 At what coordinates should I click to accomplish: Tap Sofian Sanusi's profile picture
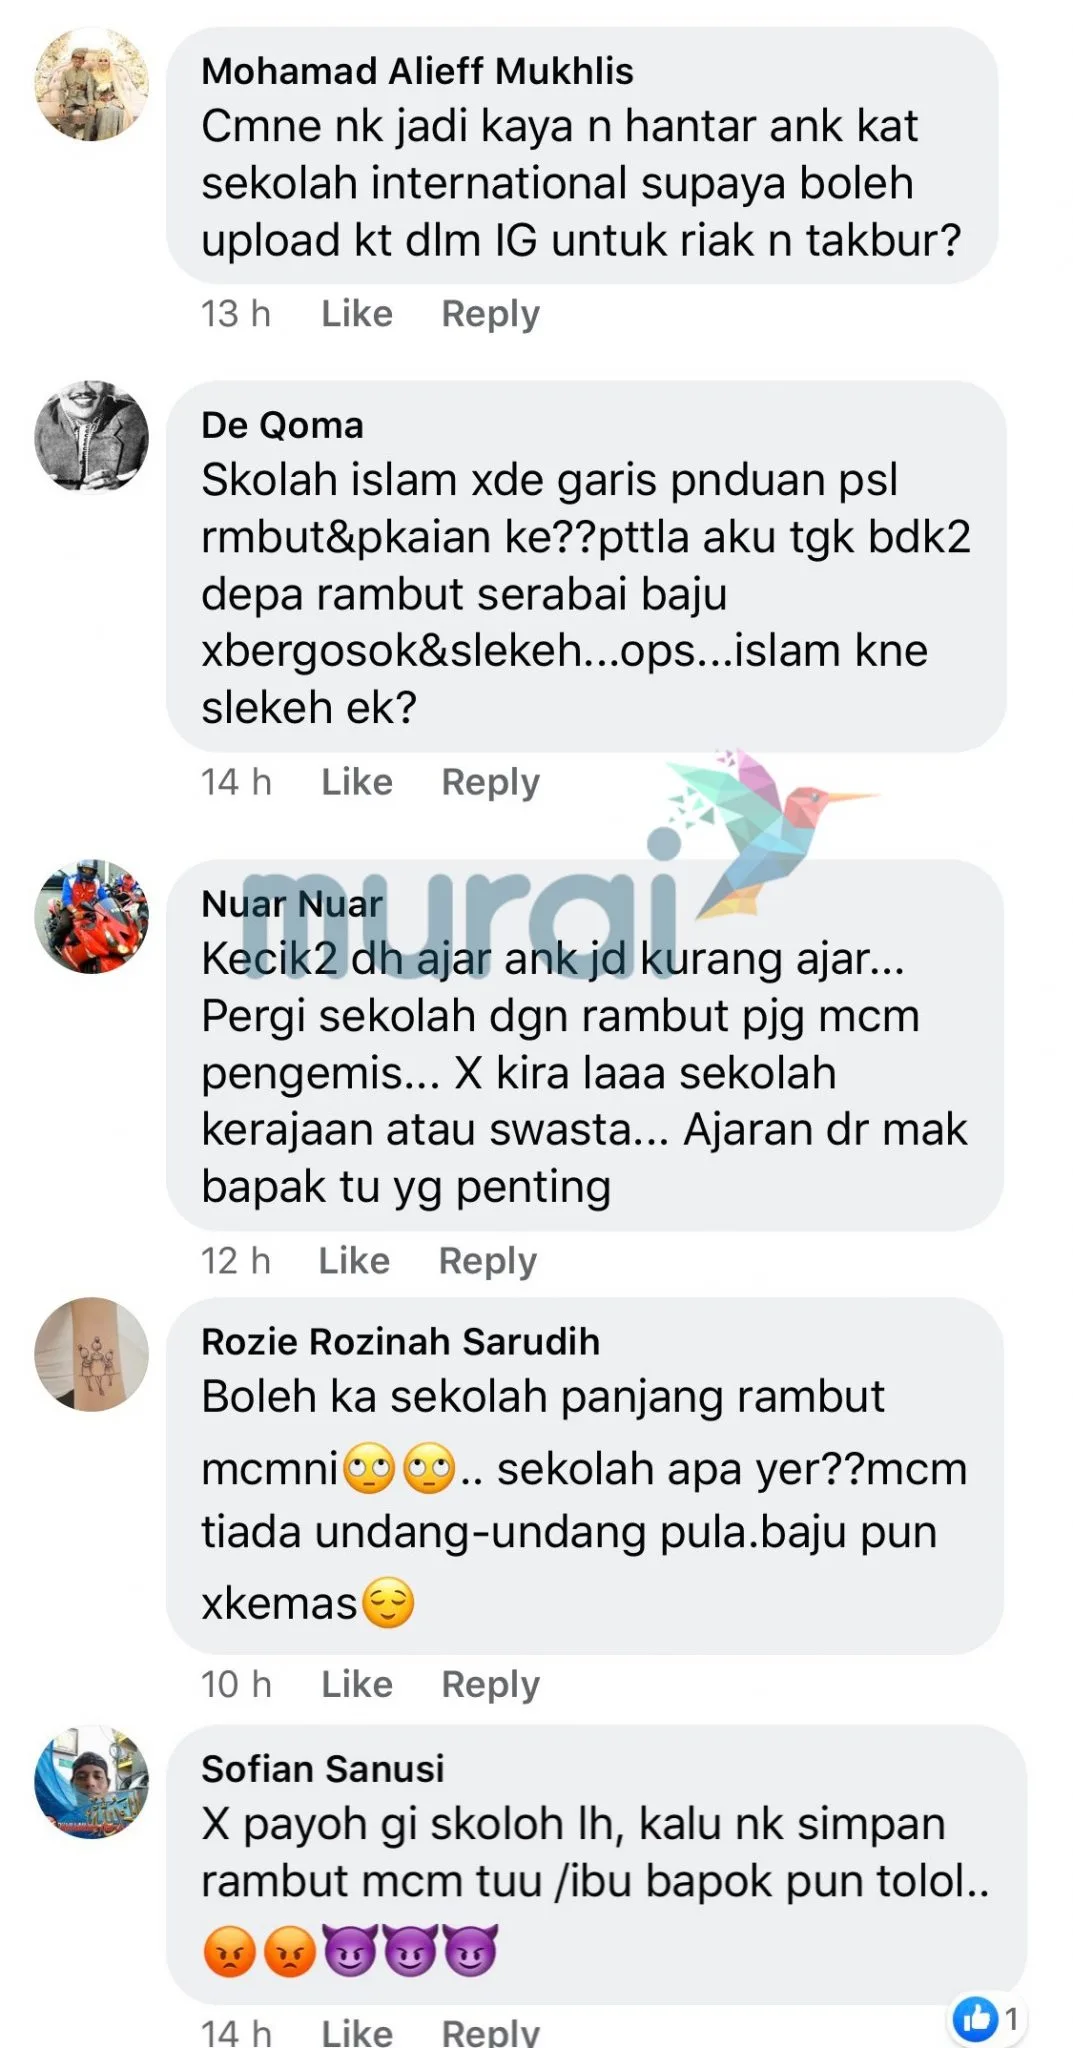(x=92, y=1781)
